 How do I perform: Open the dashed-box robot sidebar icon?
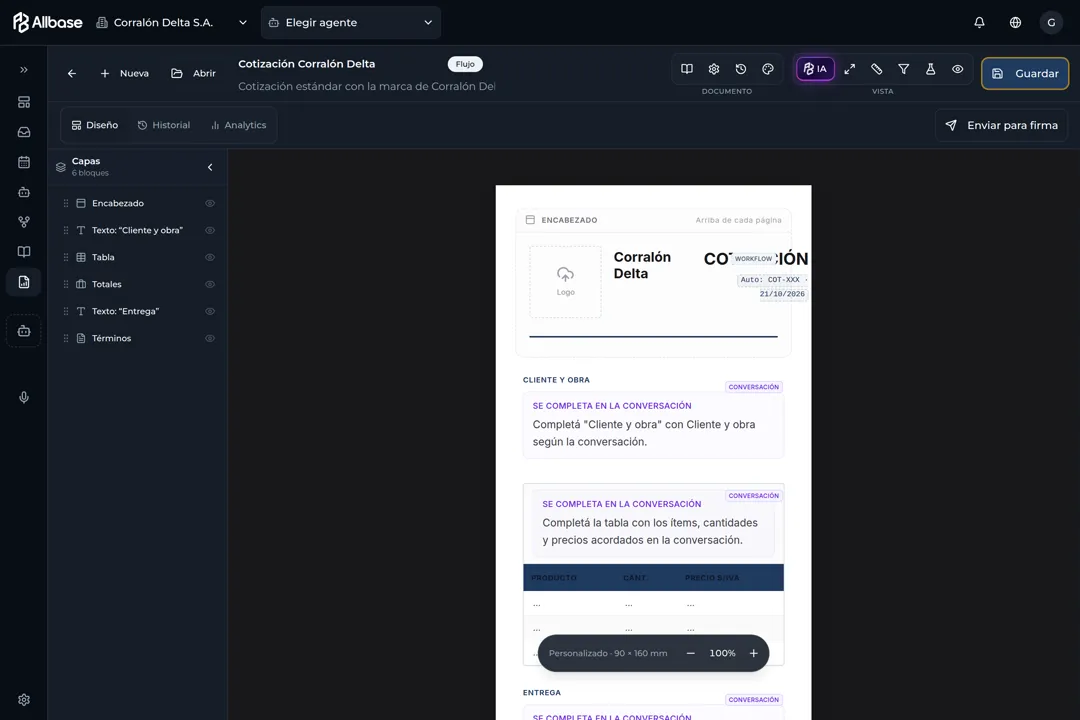[x=23, y=331]
